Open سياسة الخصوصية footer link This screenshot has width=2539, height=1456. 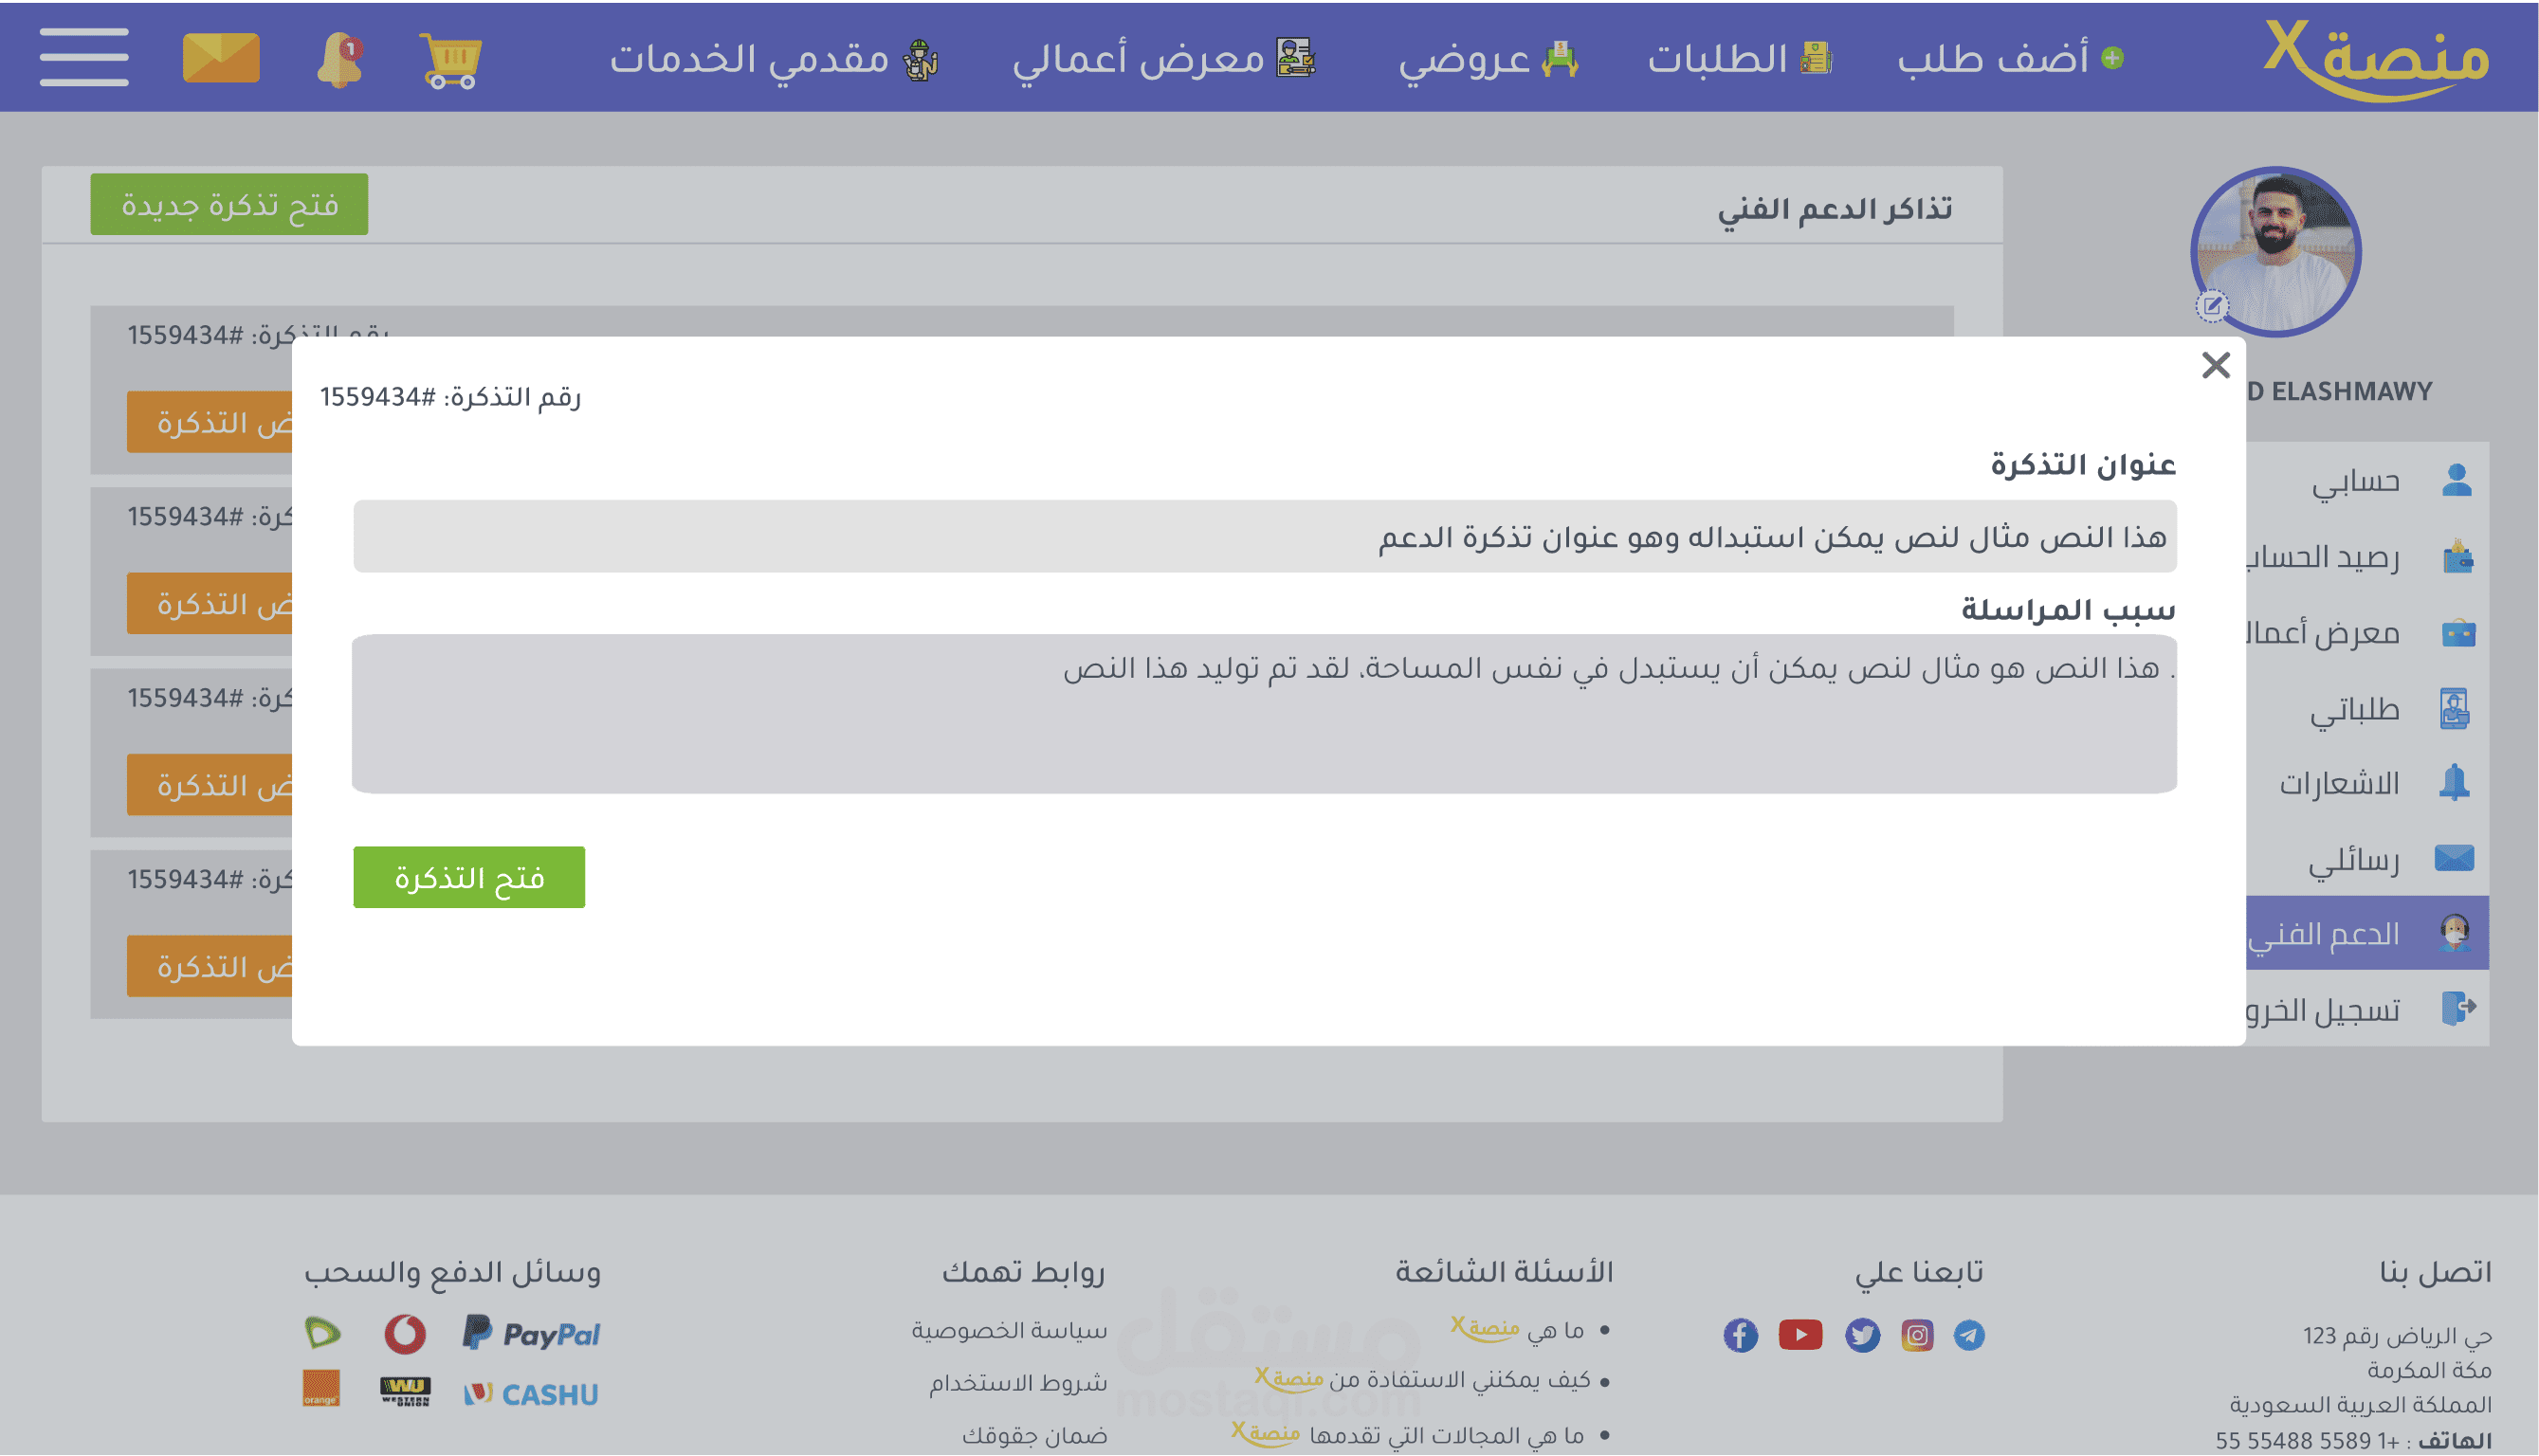[x=1008, y=1330]
